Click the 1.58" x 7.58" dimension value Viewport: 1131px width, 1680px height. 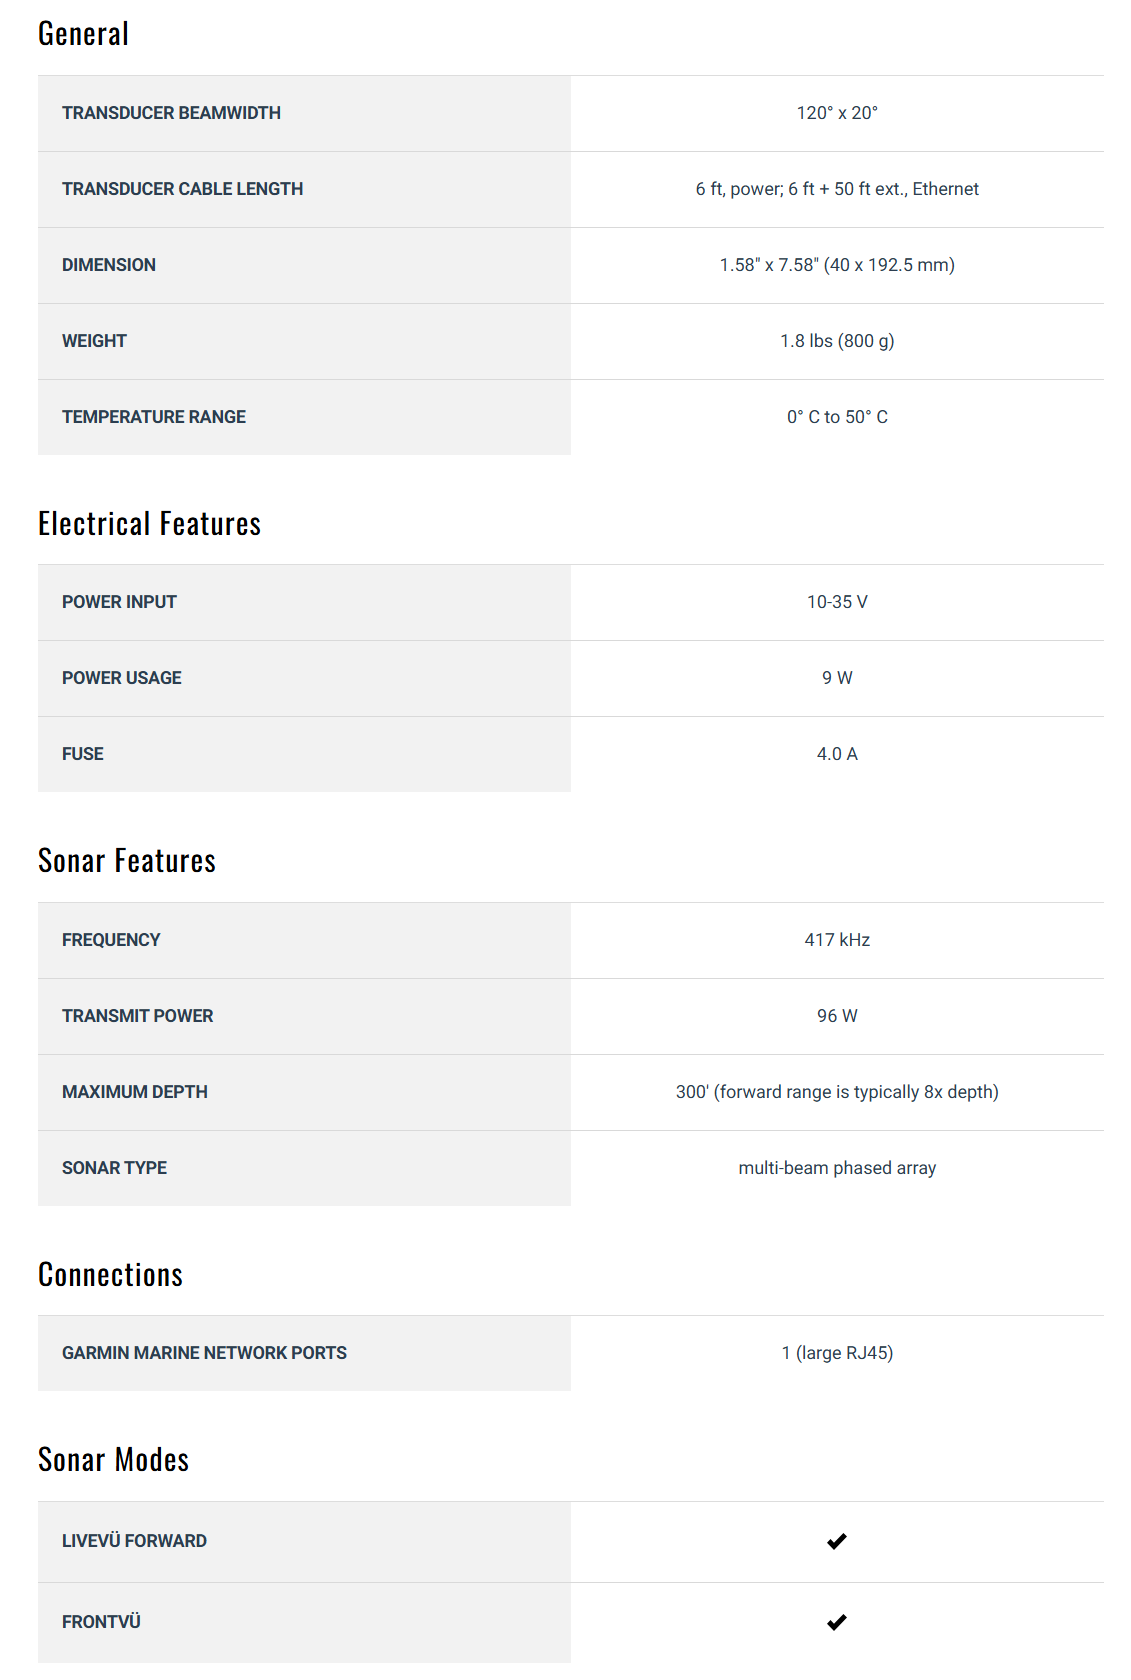(x=837, y=265)
